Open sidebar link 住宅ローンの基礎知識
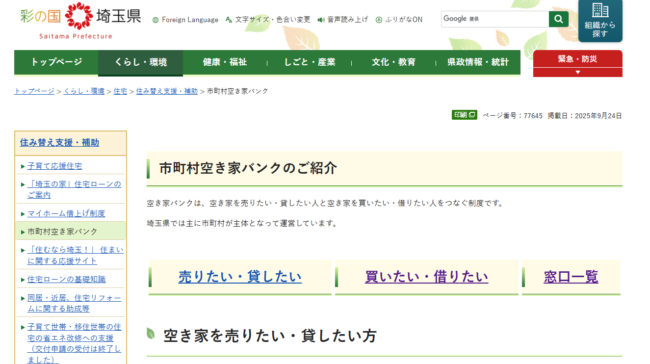Screen dimensions: 650x364 (x=66, y=279)
